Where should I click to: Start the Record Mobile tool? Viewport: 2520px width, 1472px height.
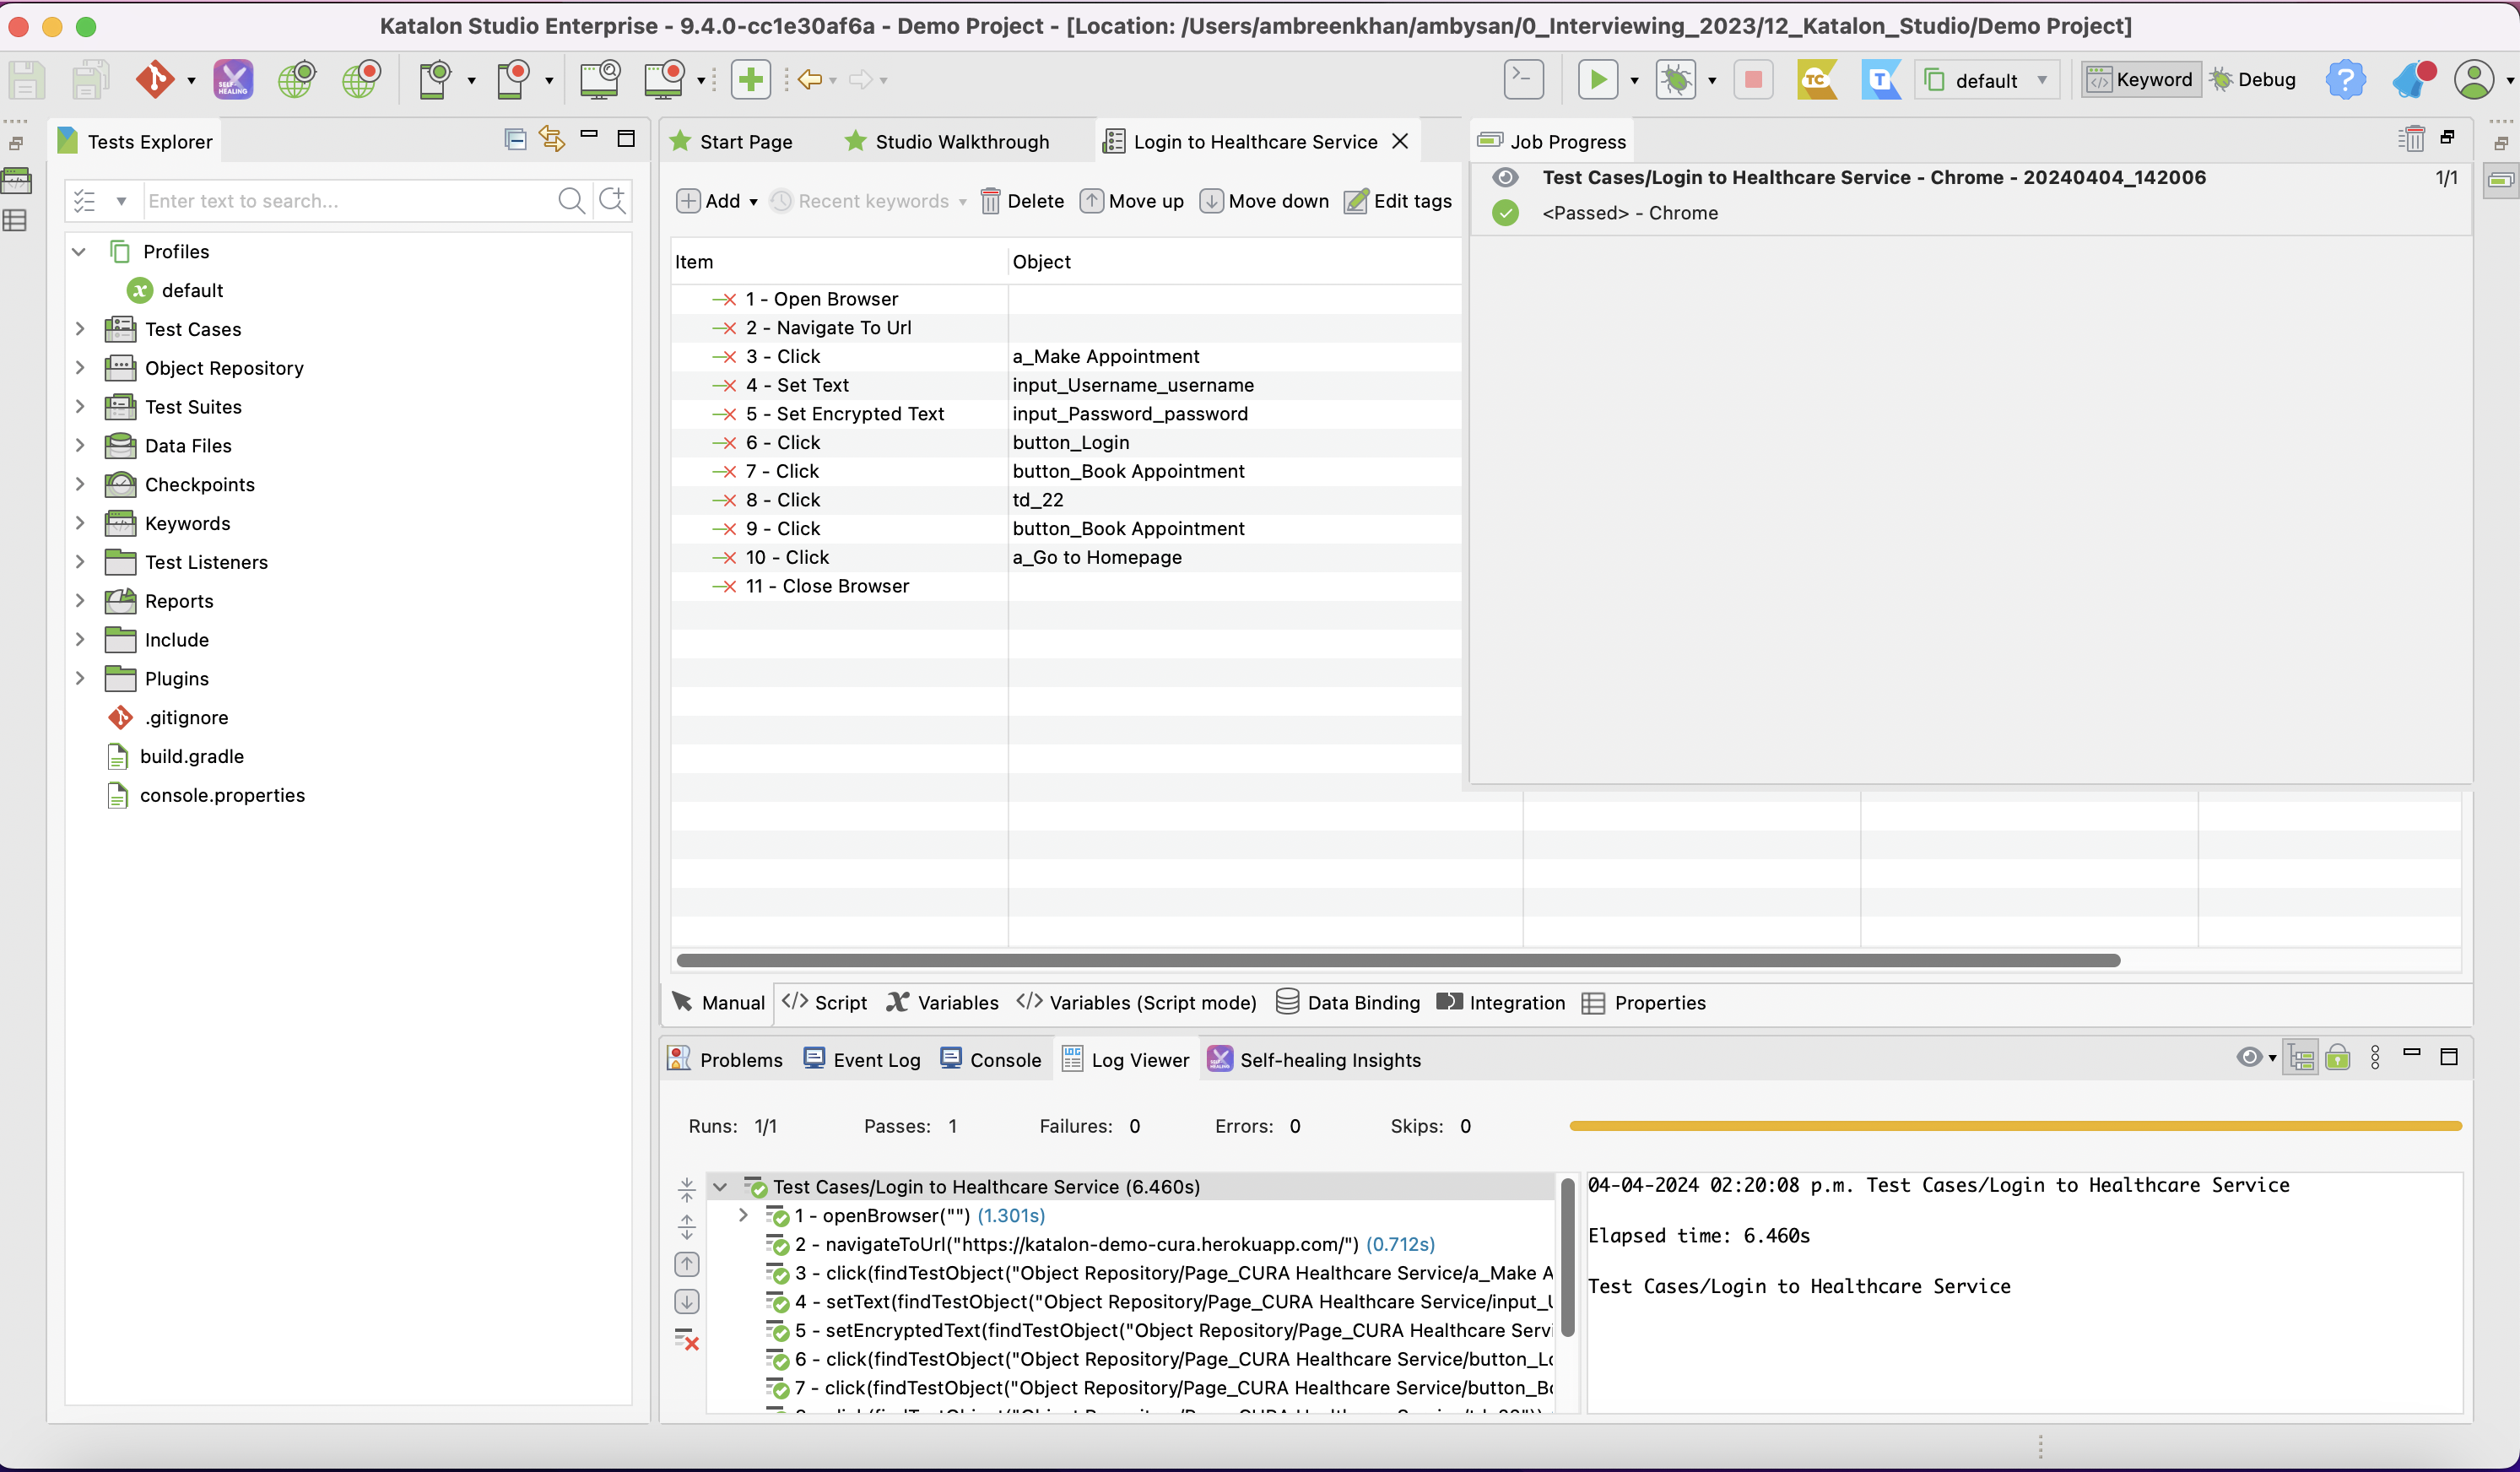coord(513,80)
